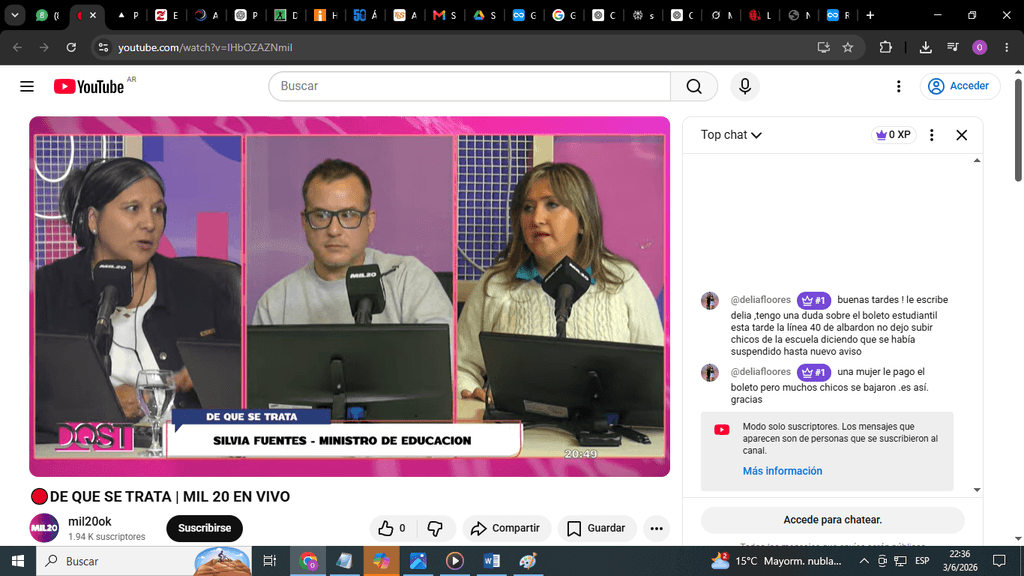Switch to the first Google tab
The image size is (1024, 576).
(564, 15)
